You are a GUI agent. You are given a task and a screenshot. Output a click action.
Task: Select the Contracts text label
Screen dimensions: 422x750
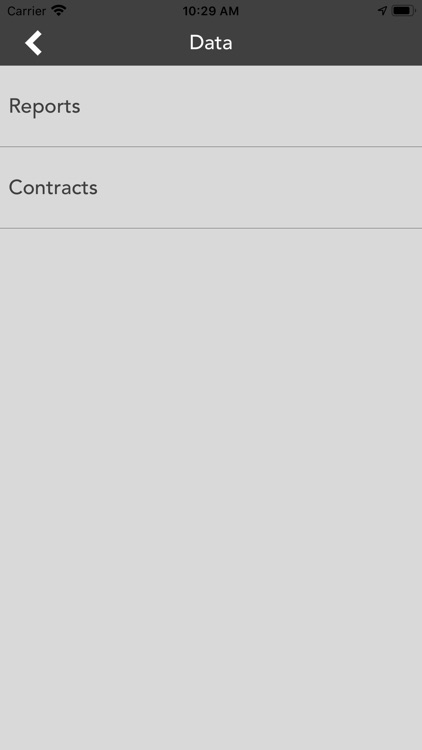coord(53,188)
